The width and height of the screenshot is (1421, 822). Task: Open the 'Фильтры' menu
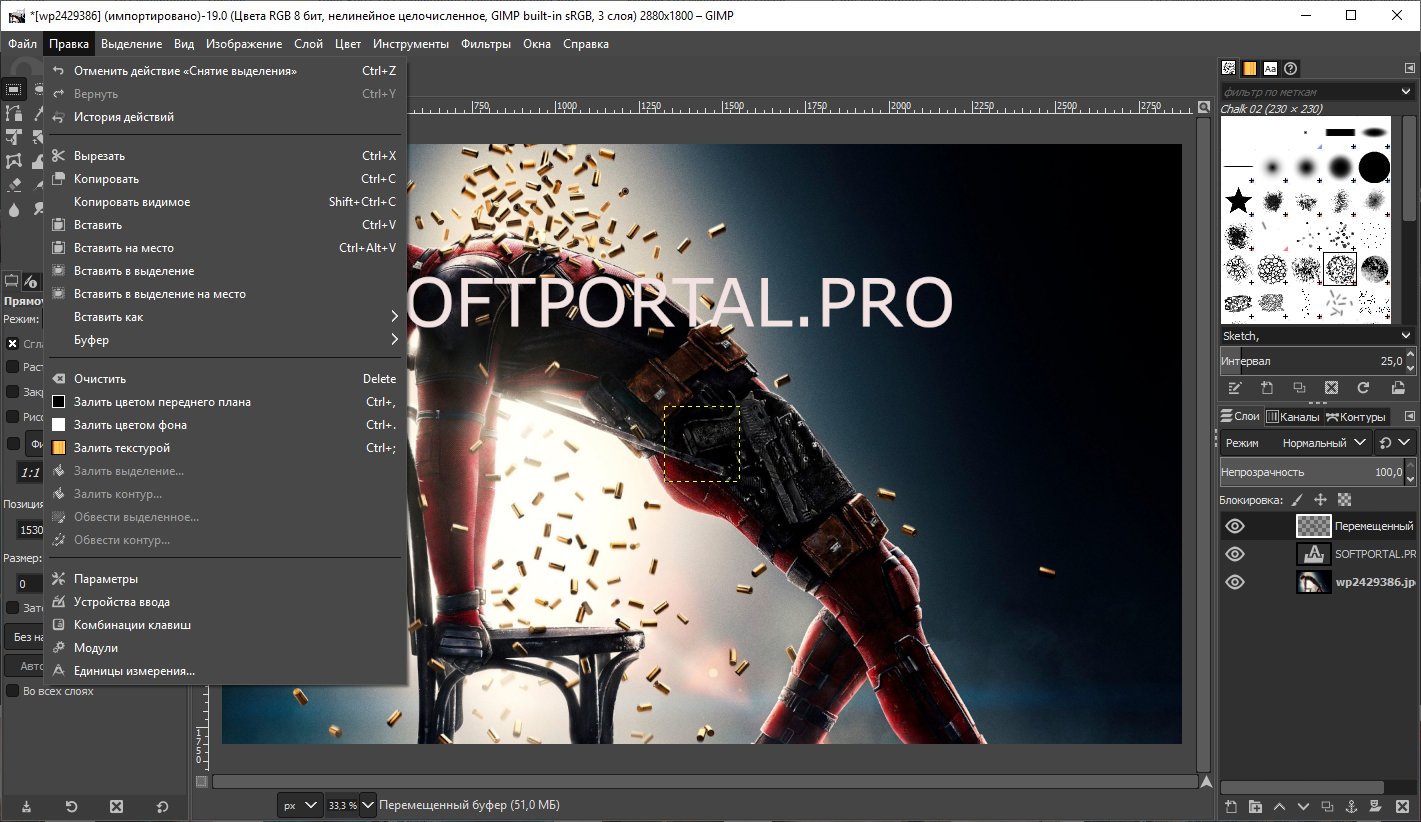pyautogui.click(x=486, y=44)
